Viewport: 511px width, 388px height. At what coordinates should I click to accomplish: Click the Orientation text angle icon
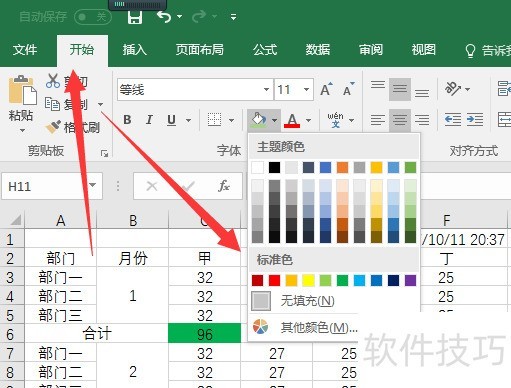coord(452,89)
